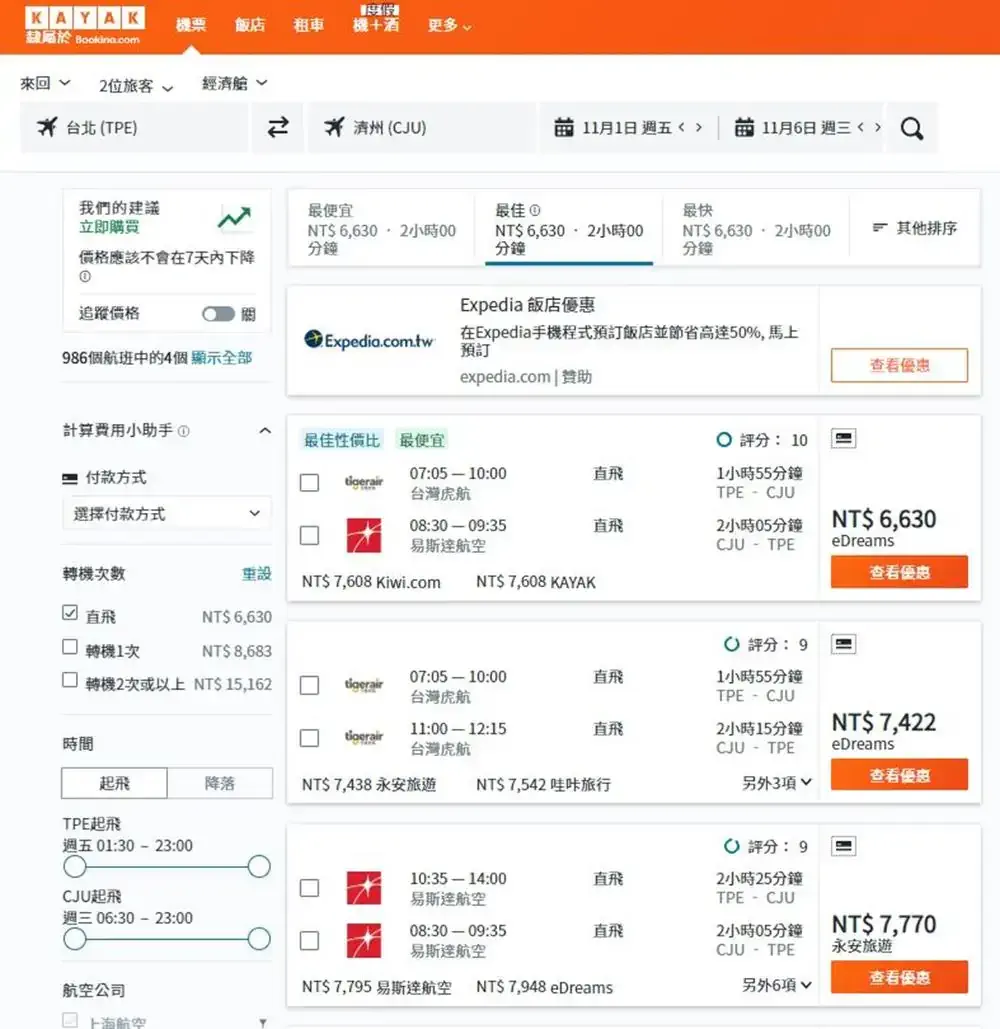Screen dimensions: 1000x1029
Task: Click the magnifier search button
Action: tap(911, 128)
